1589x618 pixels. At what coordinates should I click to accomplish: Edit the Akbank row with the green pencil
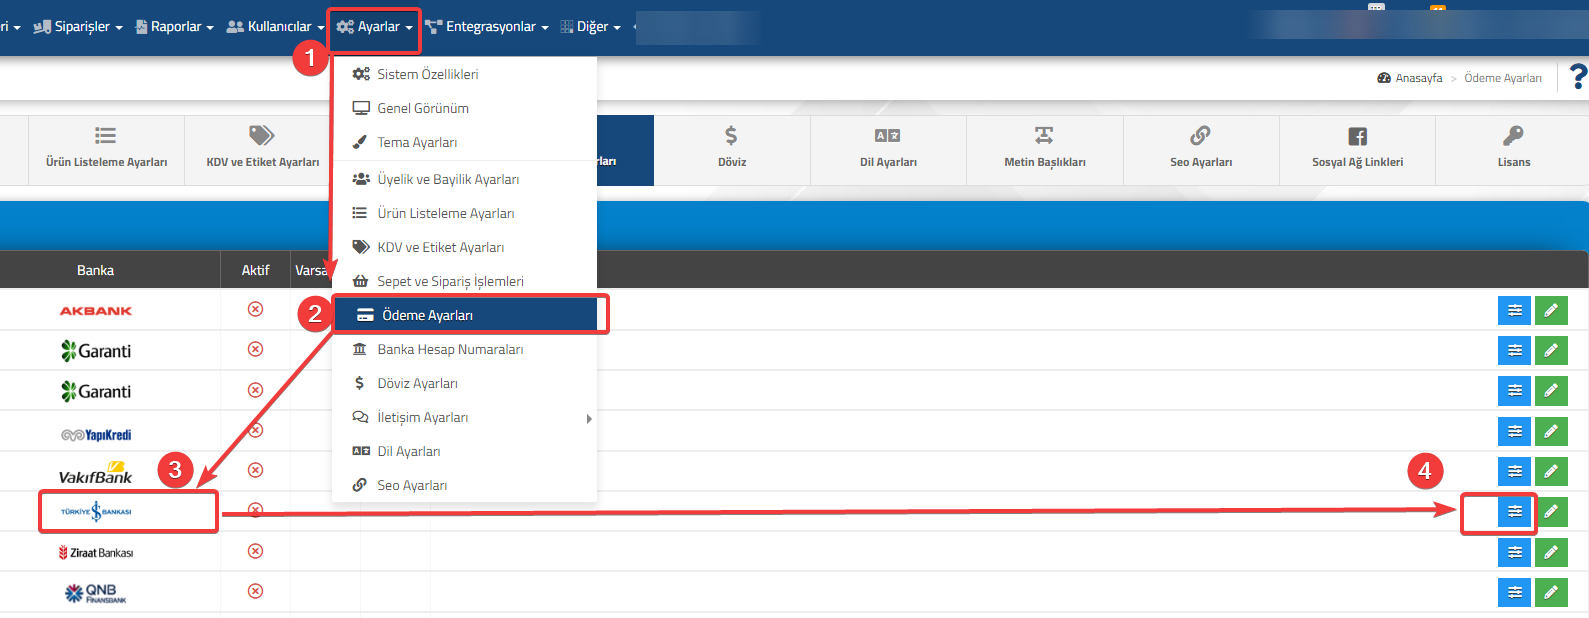1551,311
